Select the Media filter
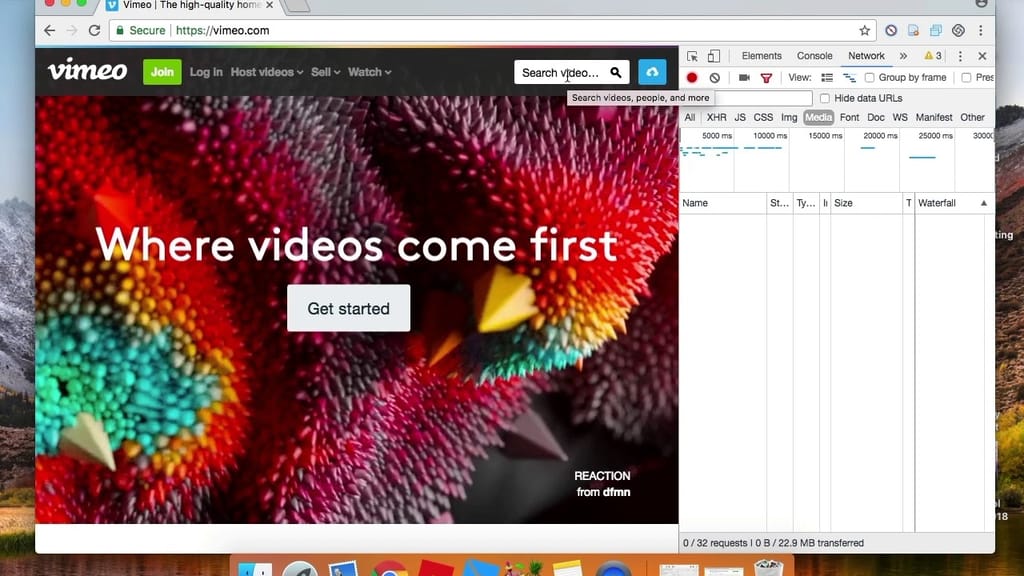Screen dimensions: 1024x576 point(818,118)
